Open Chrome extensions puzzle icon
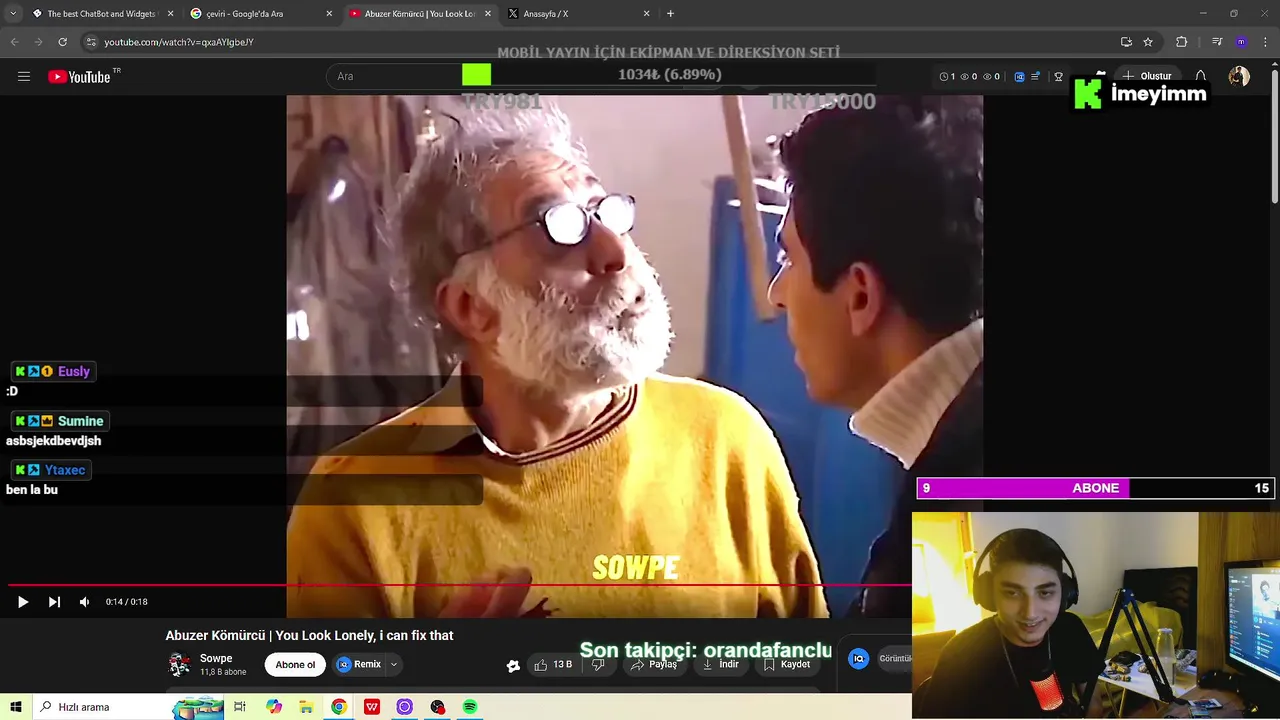The image size is (1280, 720). (1181, 42)
